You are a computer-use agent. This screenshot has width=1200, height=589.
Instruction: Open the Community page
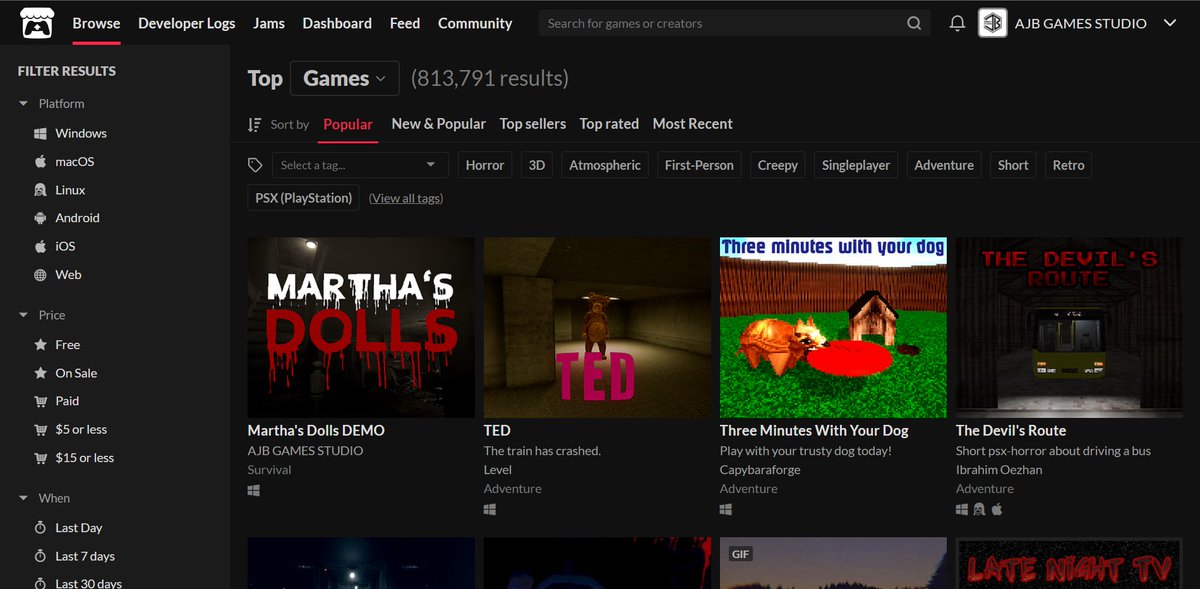475,23
